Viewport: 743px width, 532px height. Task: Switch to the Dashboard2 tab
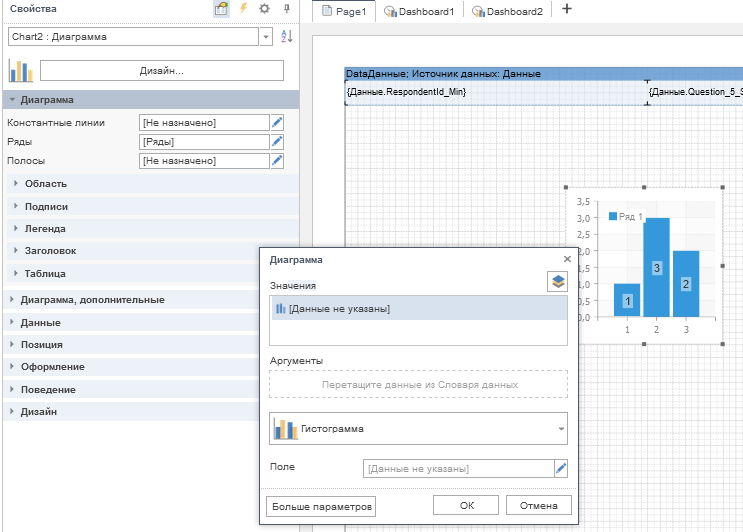[x=508, y=12]
